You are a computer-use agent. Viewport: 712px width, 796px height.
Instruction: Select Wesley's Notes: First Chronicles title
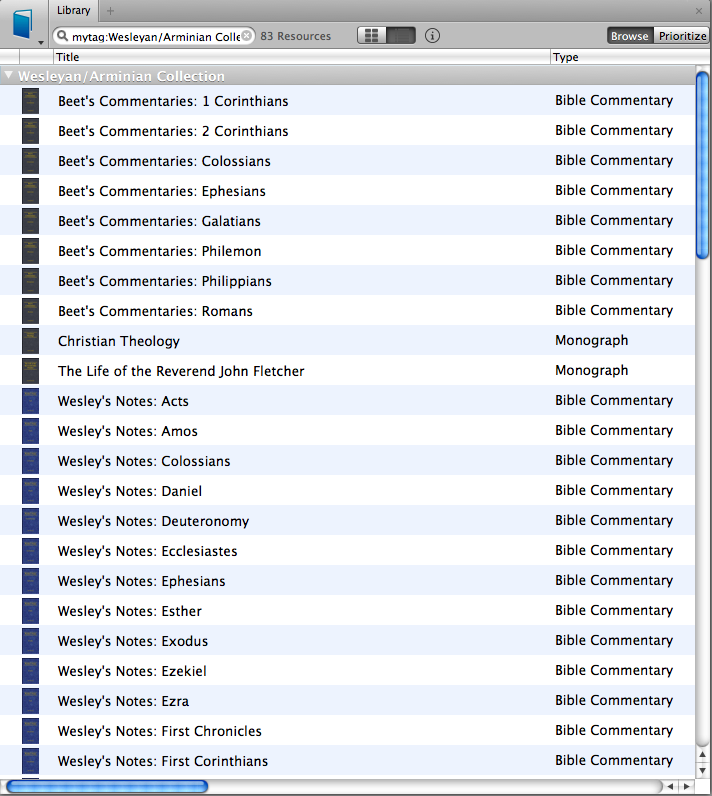[160, 731]
